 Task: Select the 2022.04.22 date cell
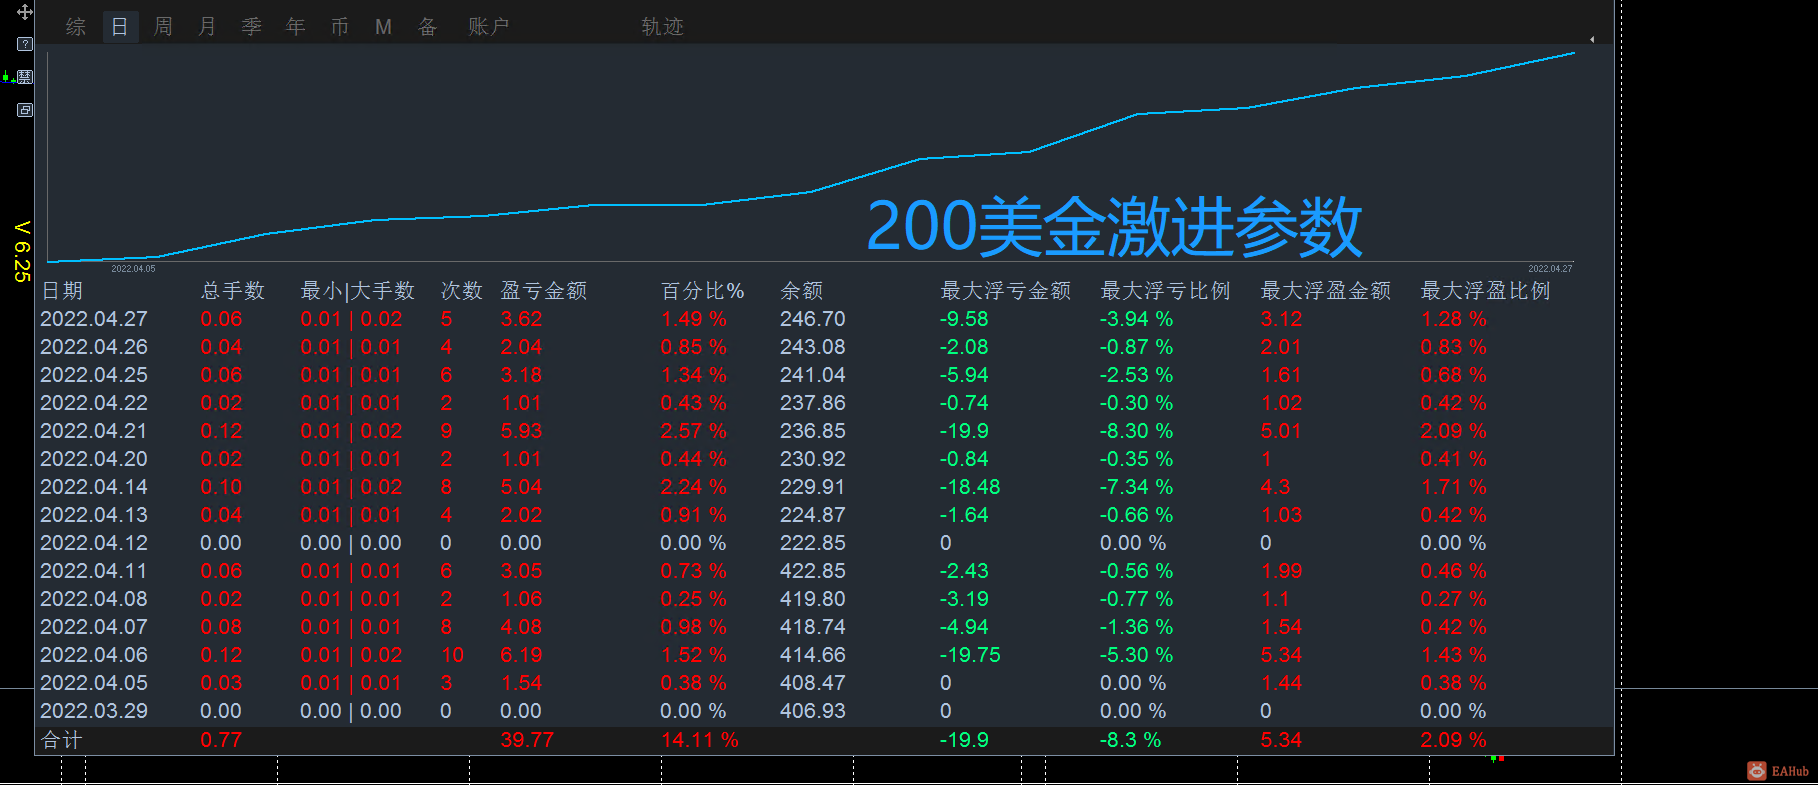[94, 403]
